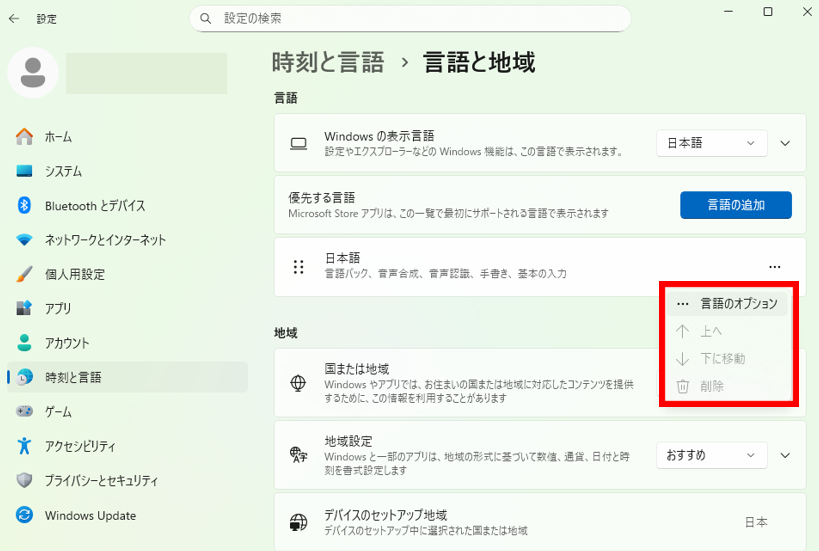Choose 言語のオプション from the context menu

(x=738, y=303)
